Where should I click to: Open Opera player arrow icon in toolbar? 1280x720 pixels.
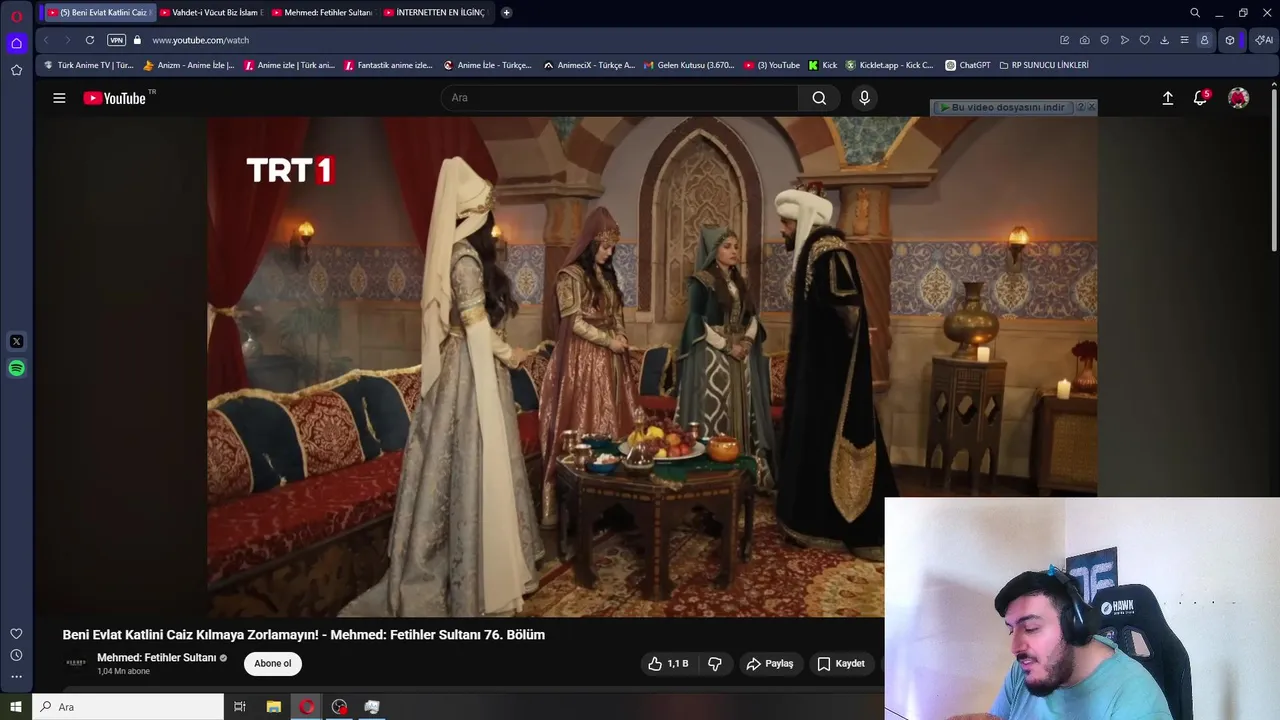pyautogui.click(x=1125, y=40)
